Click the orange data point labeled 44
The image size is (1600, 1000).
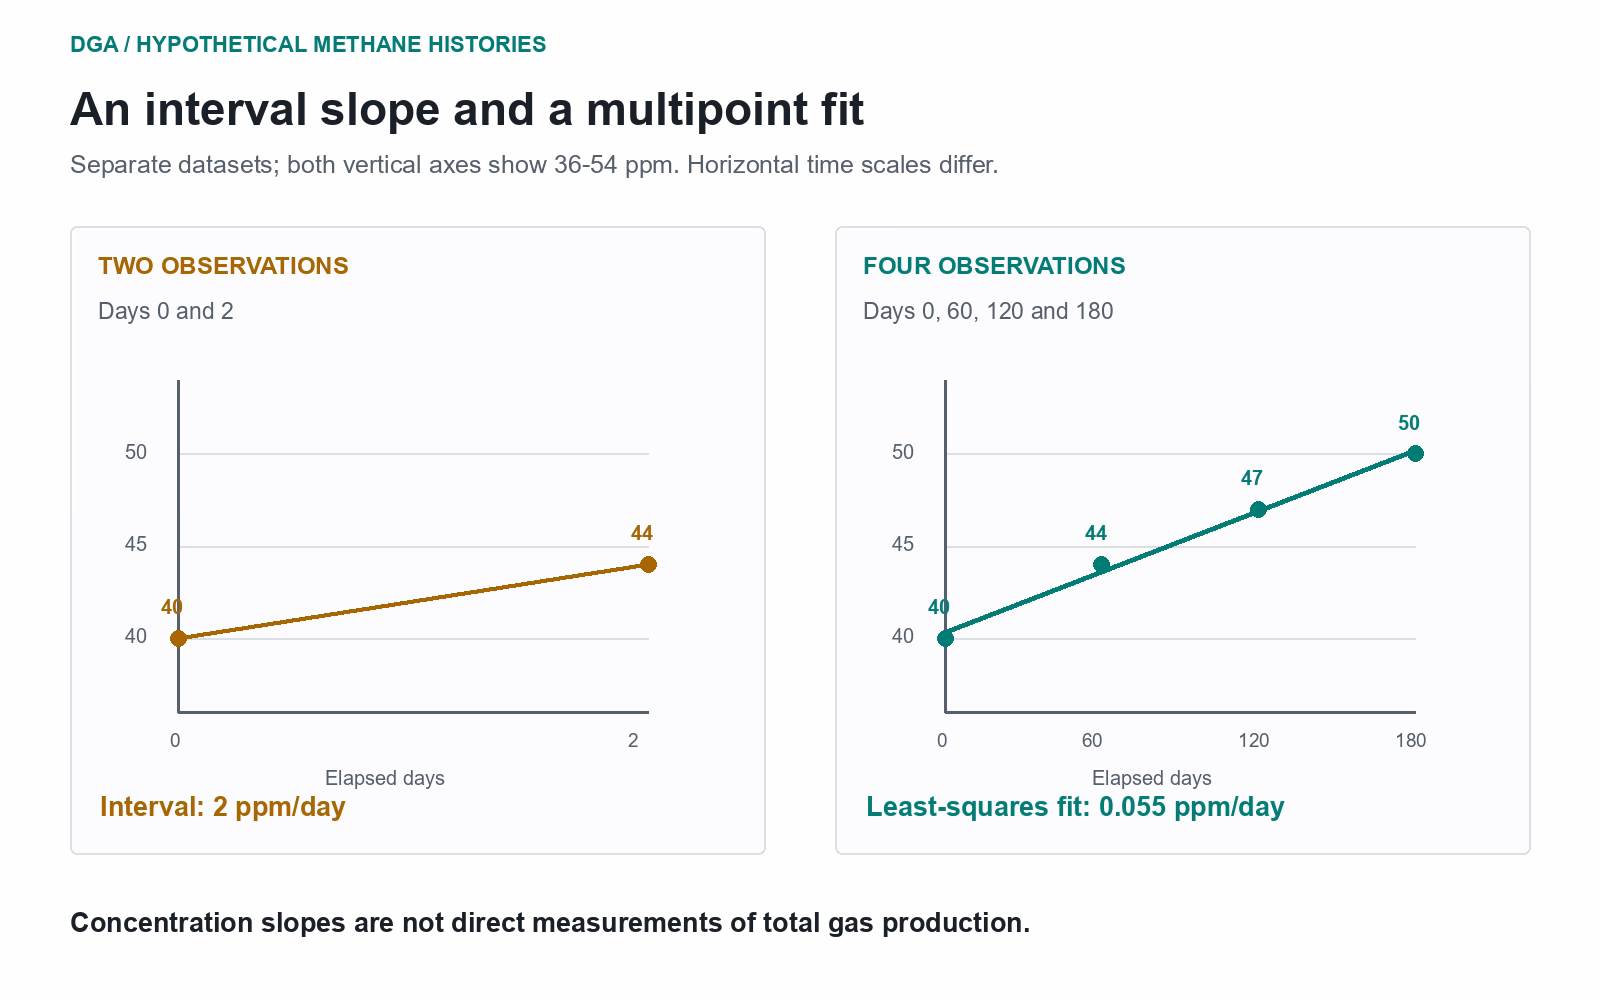(x=648, y=565)
